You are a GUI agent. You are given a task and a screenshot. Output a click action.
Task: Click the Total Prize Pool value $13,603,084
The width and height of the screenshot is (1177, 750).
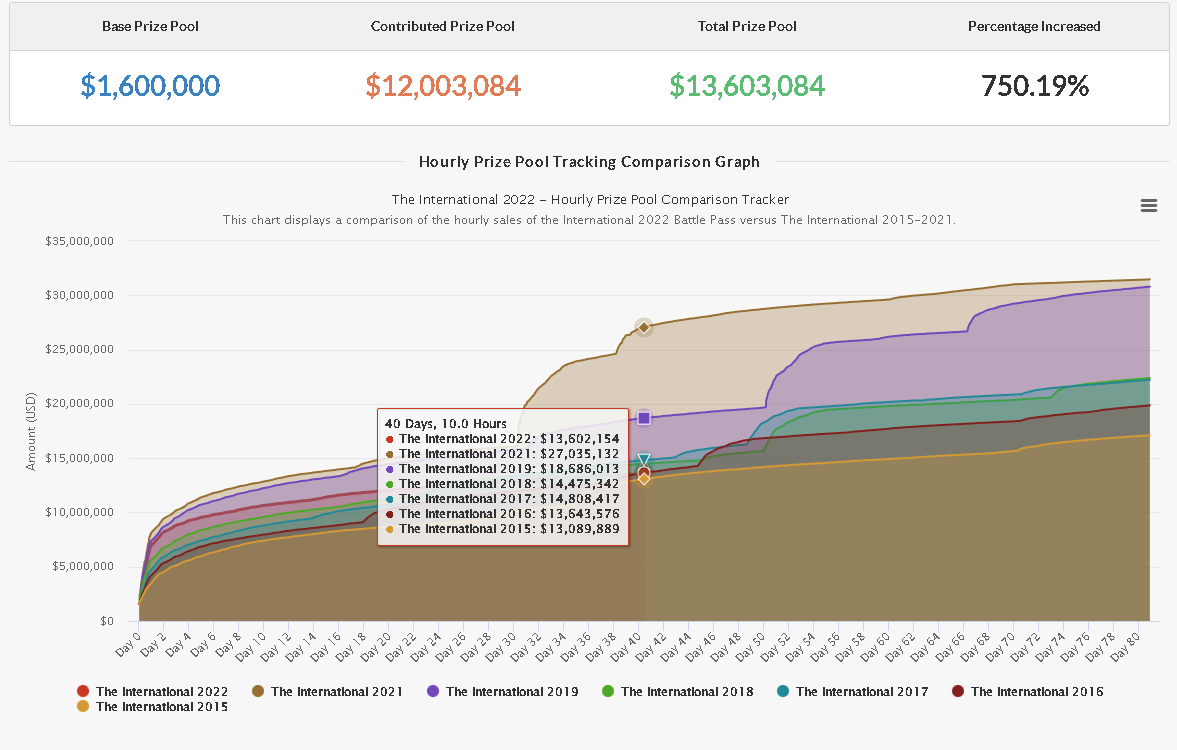(x=747, y=86)
